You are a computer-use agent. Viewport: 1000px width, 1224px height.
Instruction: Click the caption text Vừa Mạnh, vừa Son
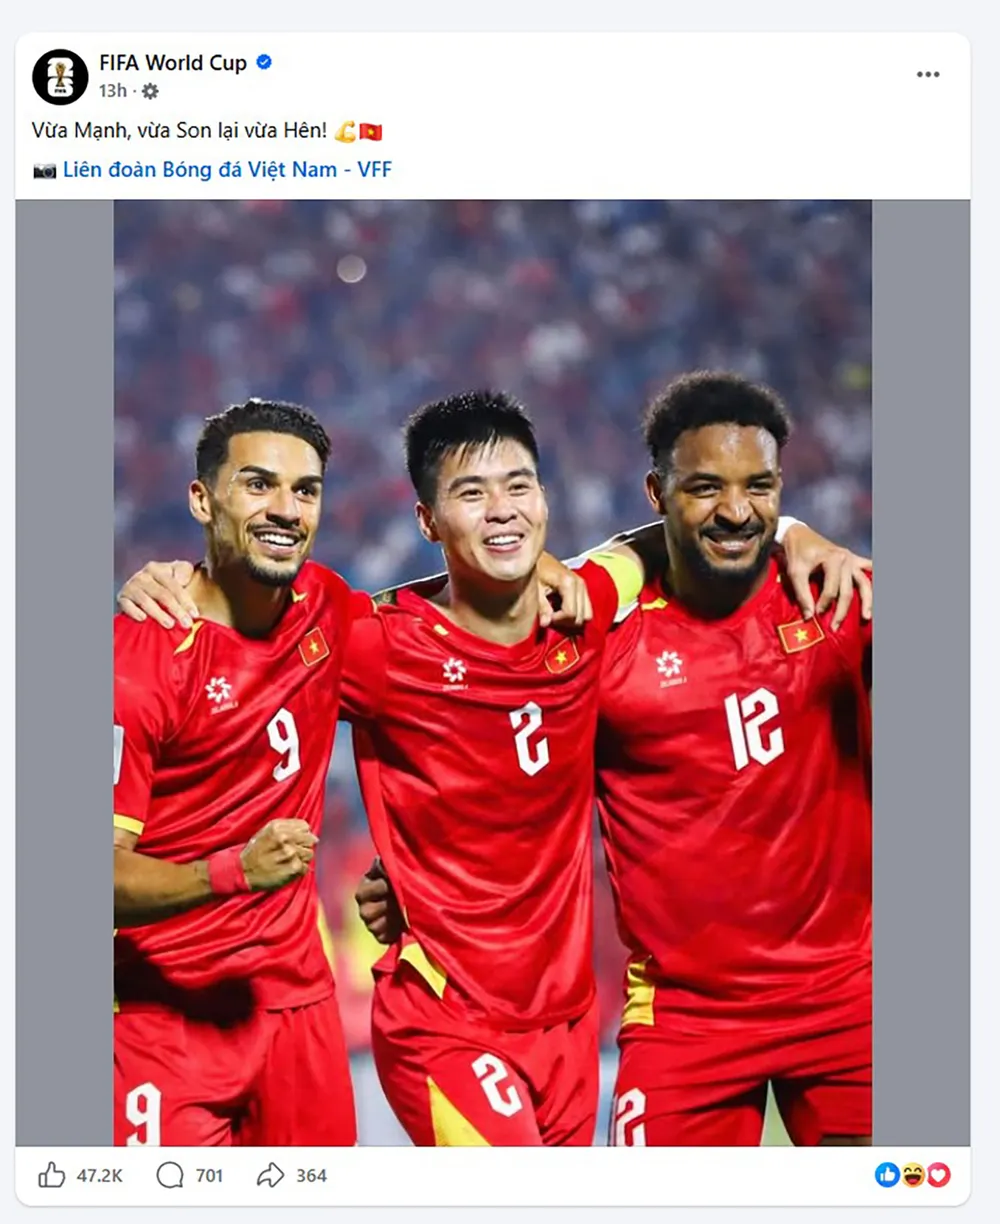[x=121, y=131]
